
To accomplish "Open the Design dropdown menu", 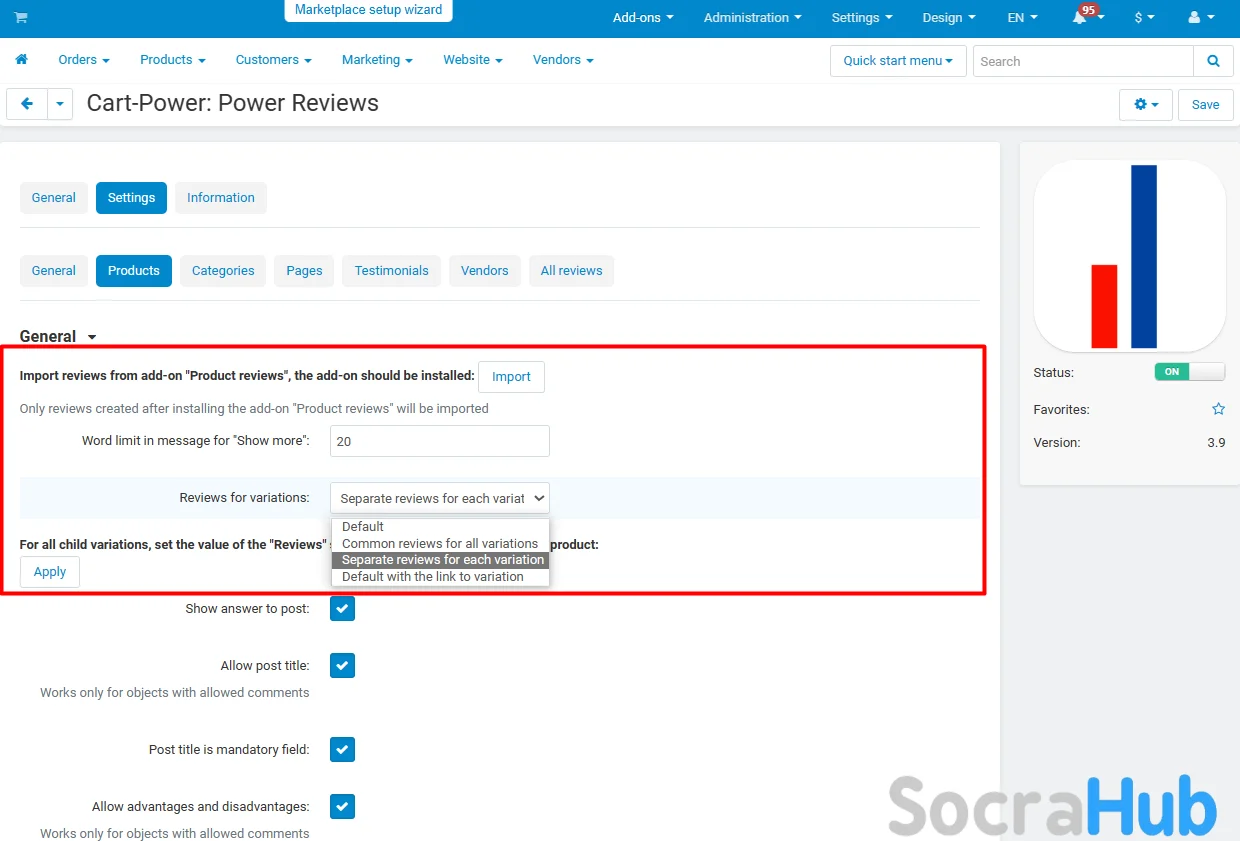I will [949, 18].
